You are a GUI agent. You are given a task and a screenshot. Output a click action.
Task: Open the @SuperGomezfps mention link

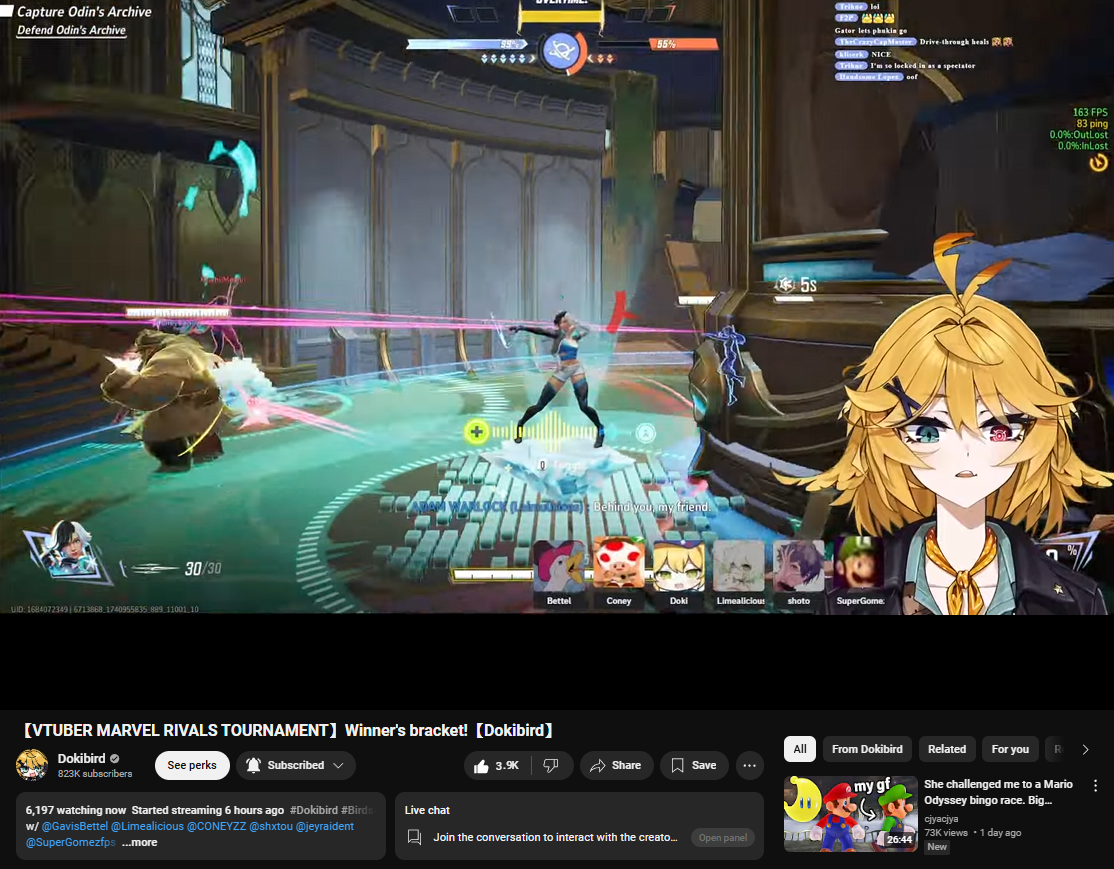pyautogui.click(x=70, y=842)
